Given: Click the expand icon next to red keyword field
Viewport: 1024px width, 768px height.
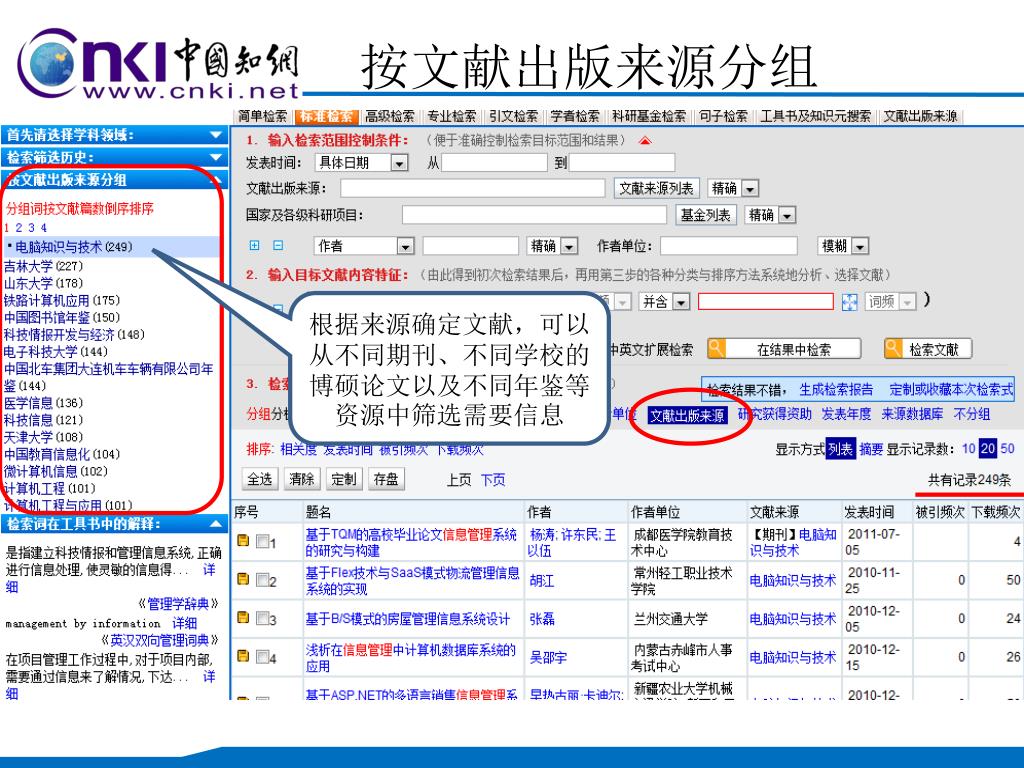Looking at the screenshot, I should pyautogui.click(x=849, y=302).
